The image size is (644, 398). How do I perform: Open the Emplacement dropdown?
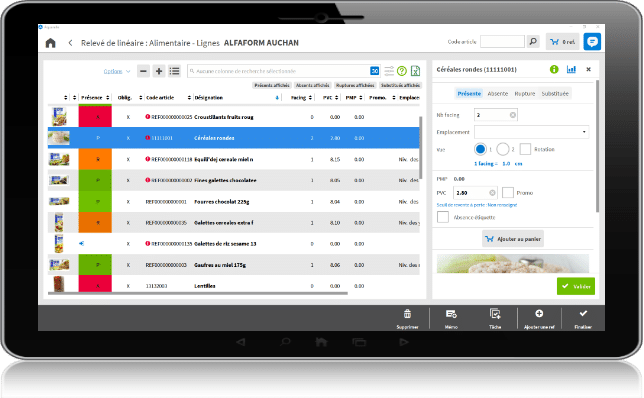click(x=531, y=132)
